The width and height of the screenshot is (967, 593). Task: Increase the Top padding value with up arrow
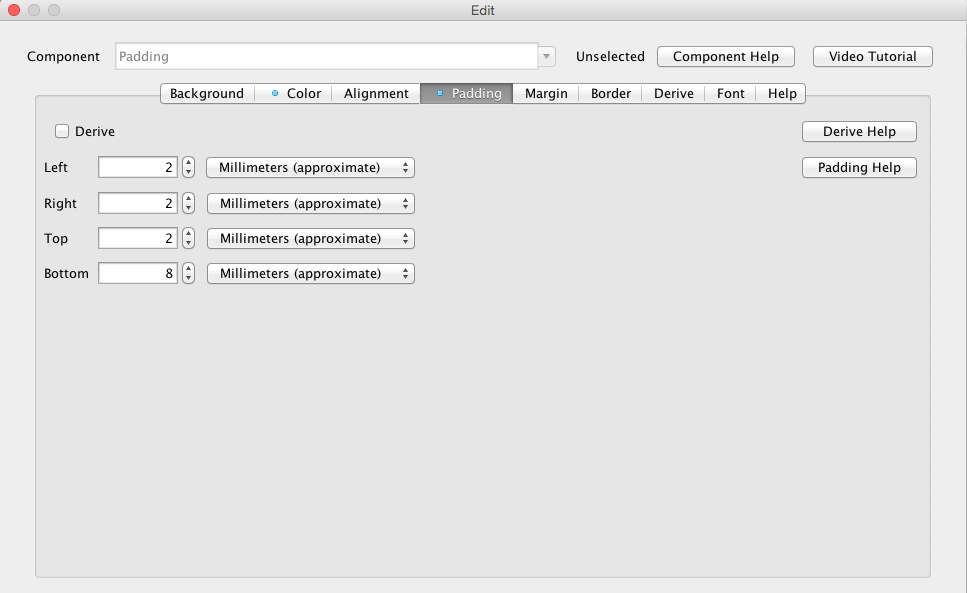(x=188, y=234)
